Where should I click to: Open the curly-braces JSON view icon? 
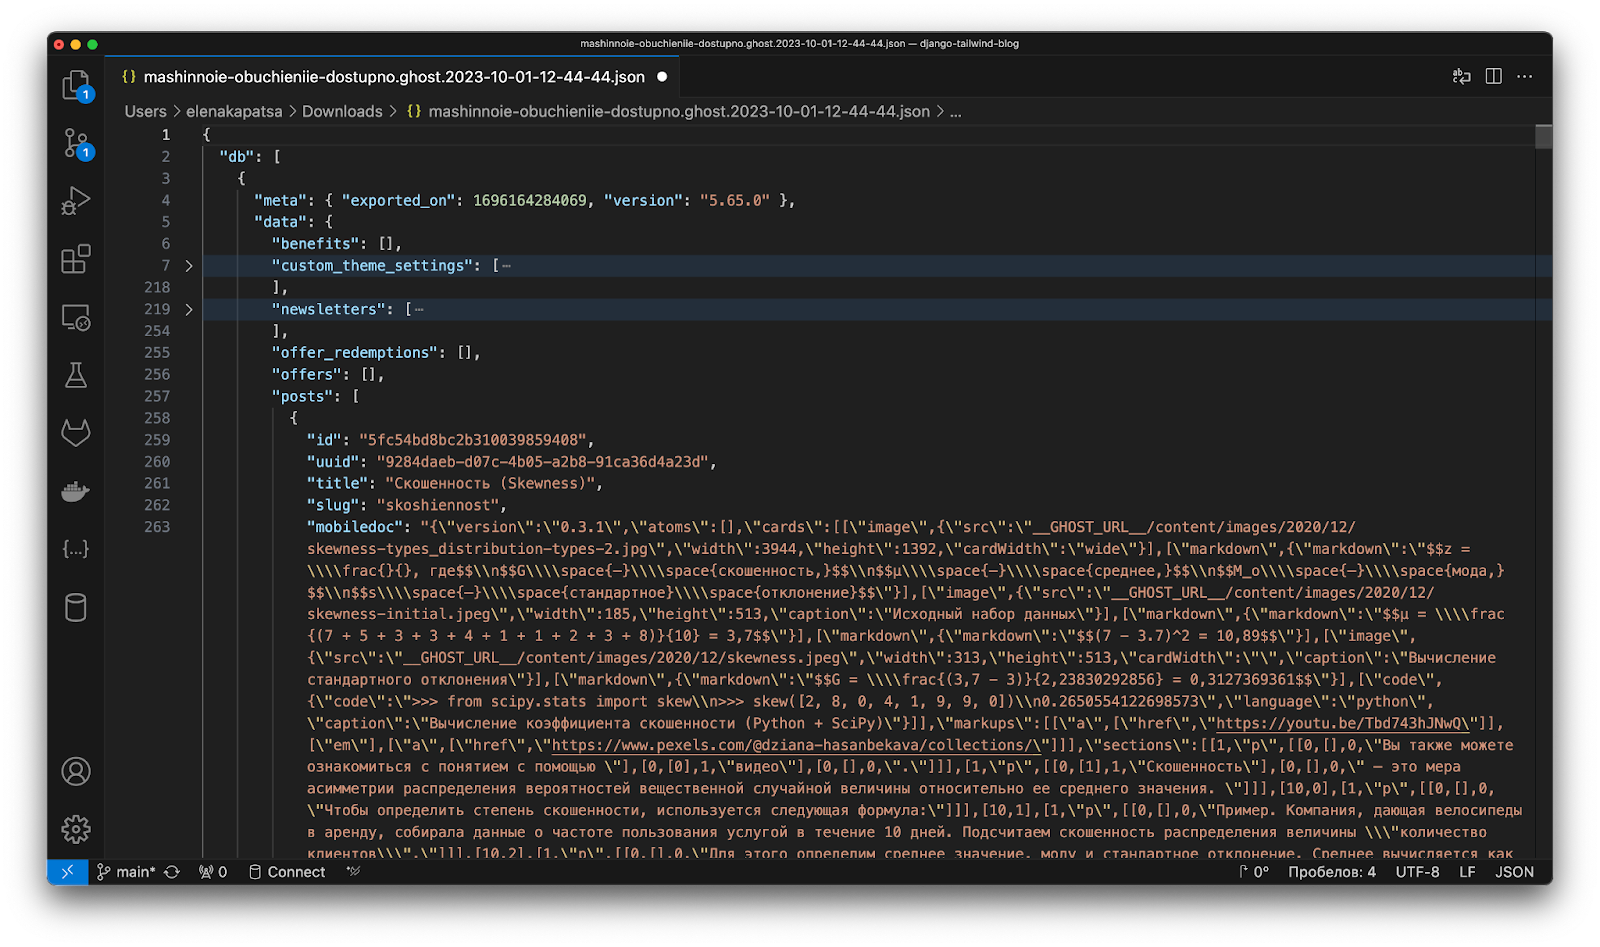76,549
